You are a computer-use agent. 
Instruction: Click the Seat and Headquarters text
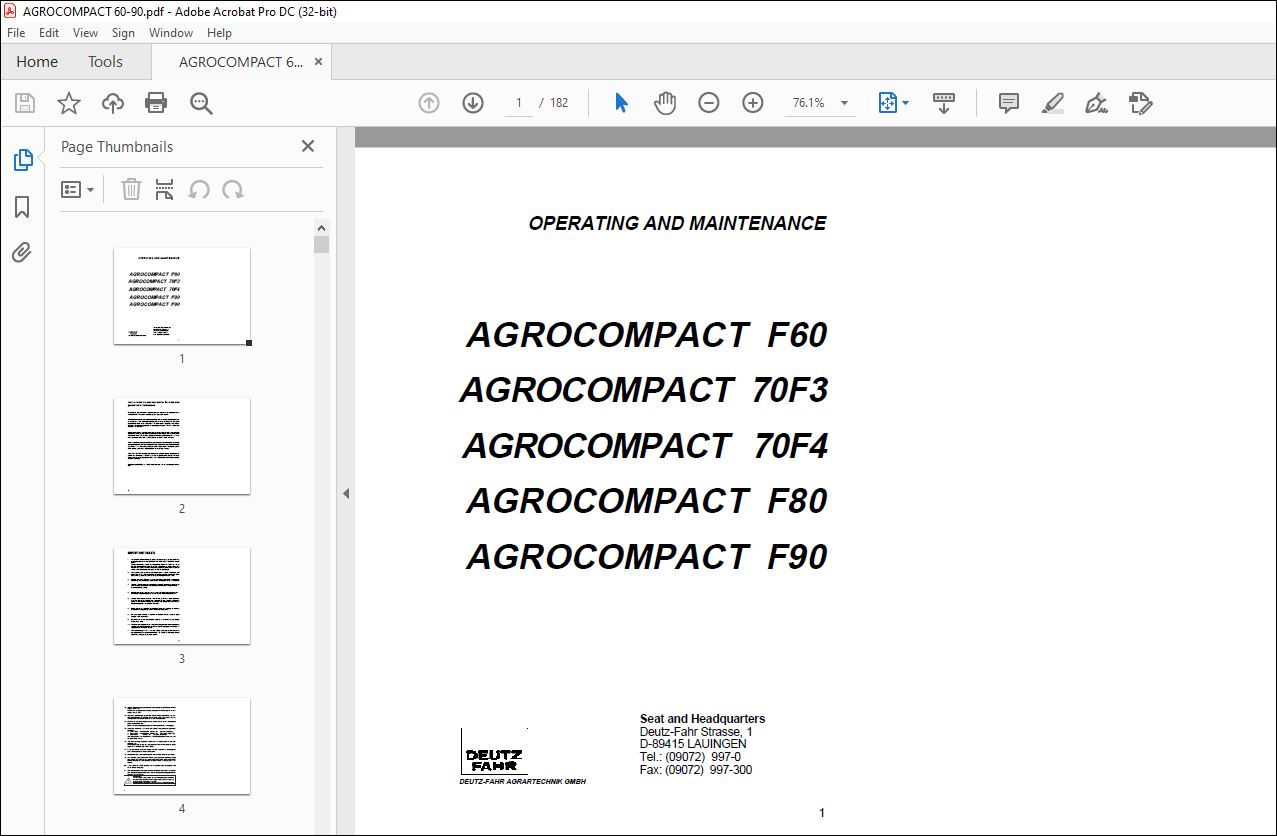(702, 719)
